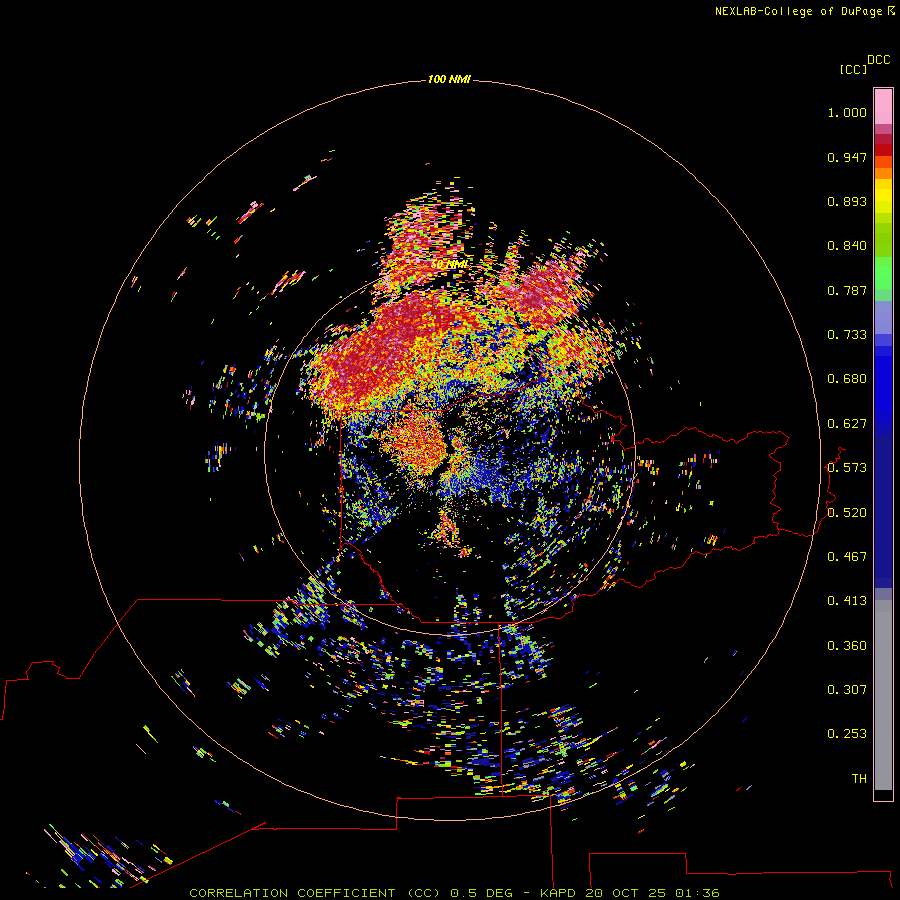
Task: Click the DCC label above the color bar
Action: [878, 60]
